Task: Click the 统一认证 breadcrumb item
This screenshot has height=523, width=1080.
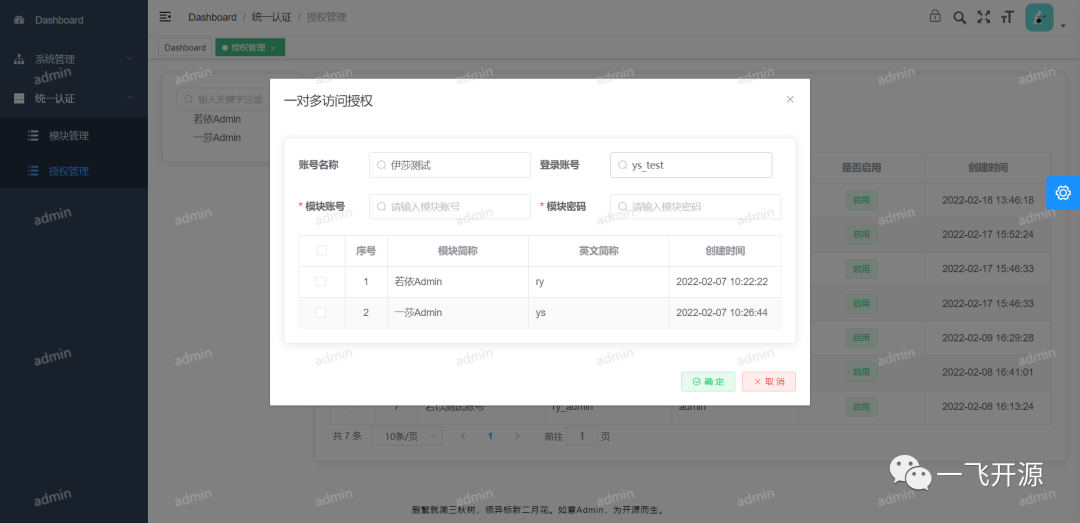Action: point(271,17)
